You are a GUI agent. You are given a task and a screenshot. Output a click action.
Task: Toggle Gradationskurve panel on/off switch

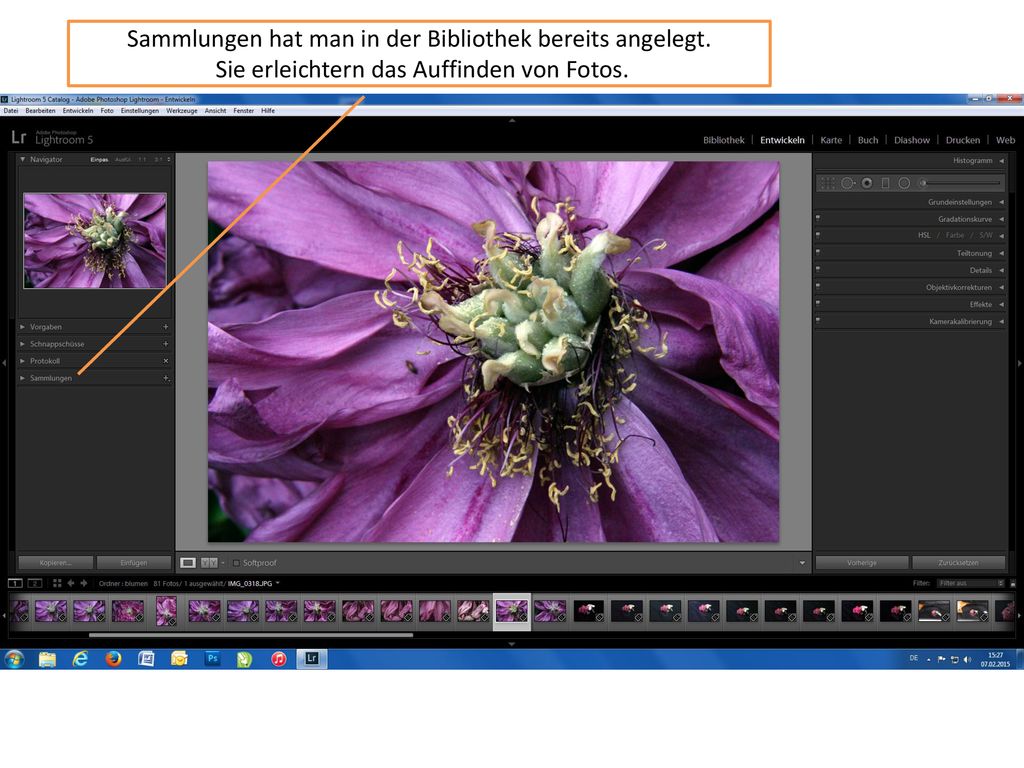[x=818, y=218]
